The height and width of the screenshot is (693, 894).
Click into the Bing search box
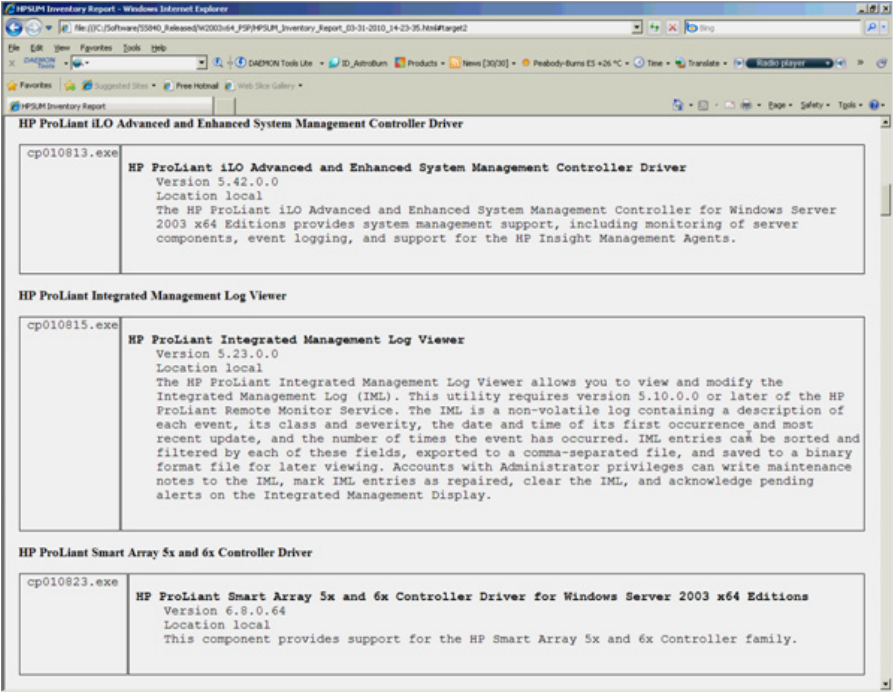(780, 28)
